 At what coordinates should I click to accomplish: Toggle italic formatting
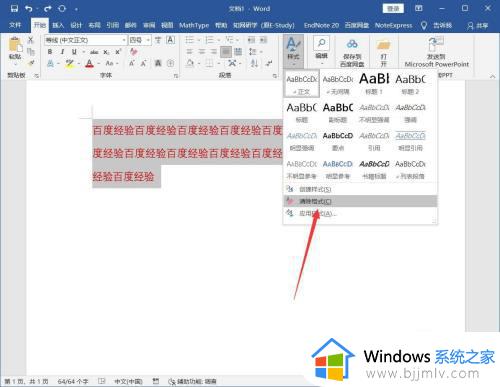(x=62, y=52)
